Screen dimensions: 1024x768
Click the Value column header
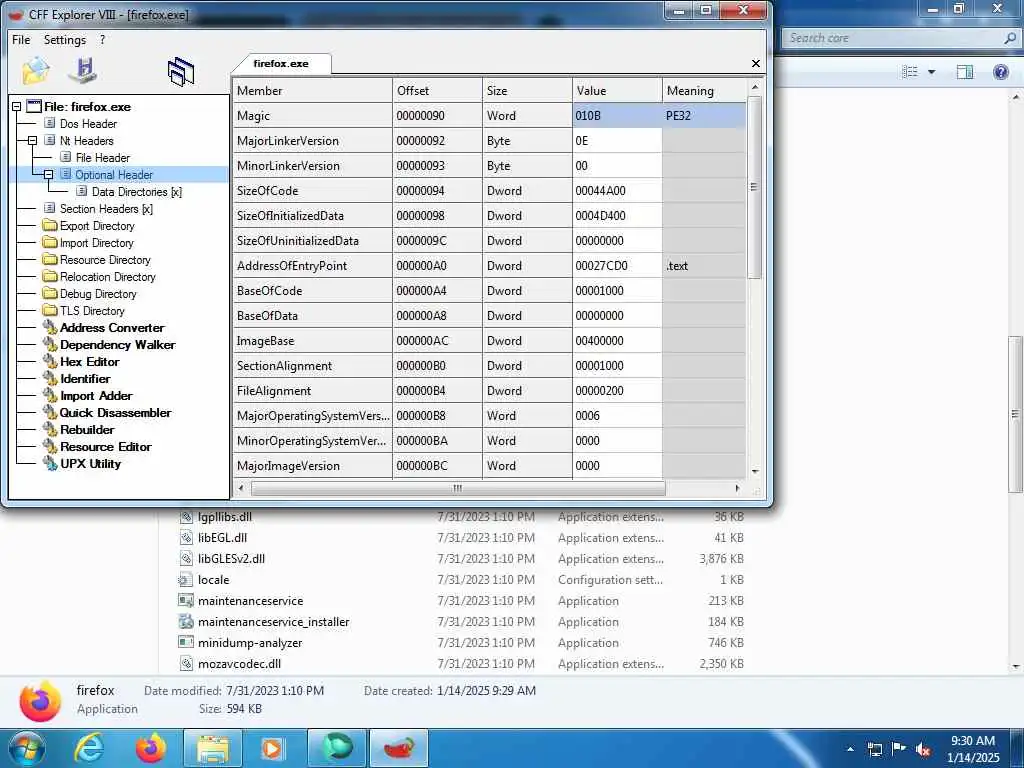click(617, 91)
